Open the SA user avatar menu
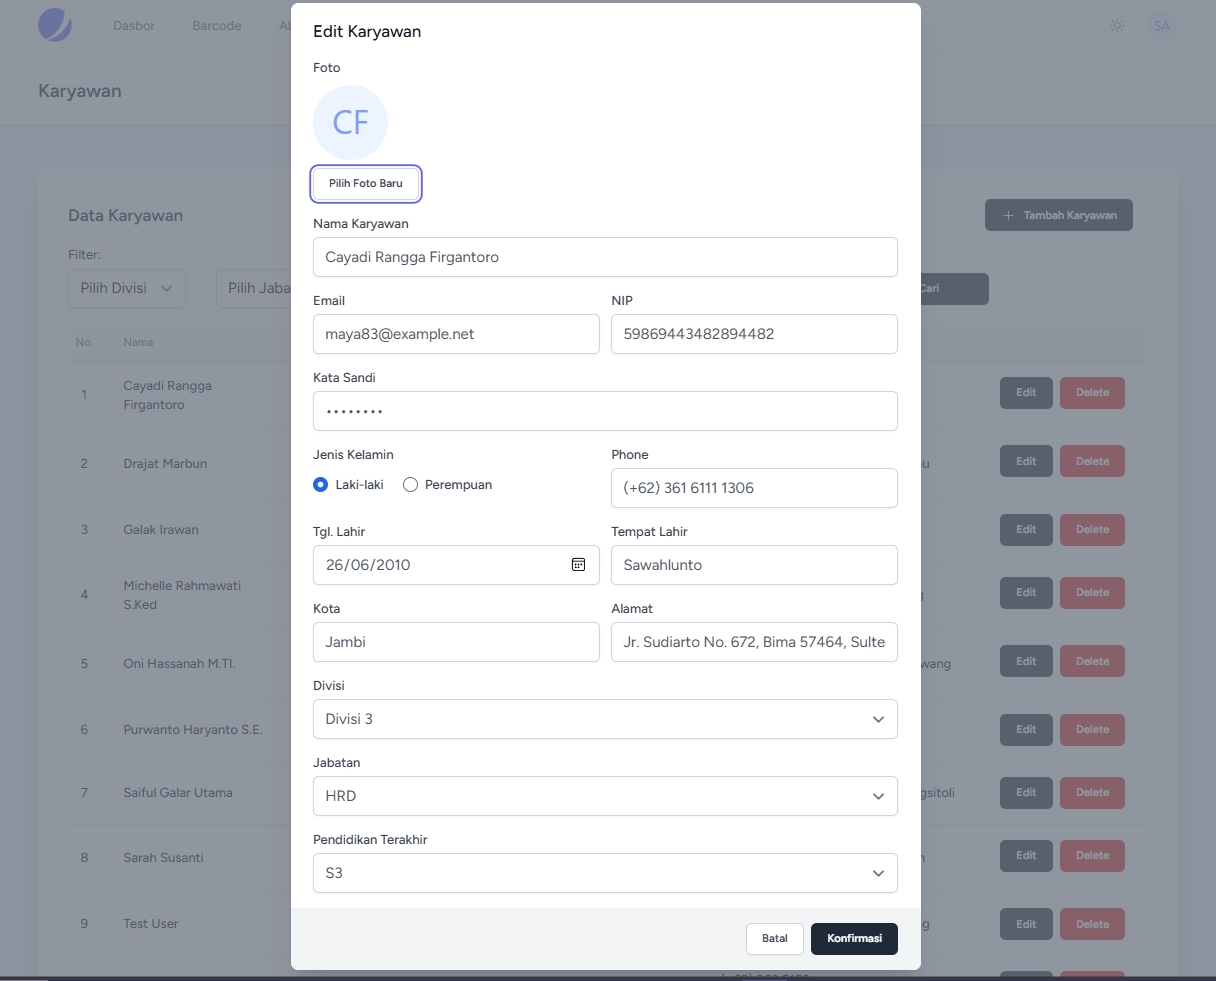The width and height of the screenshot is (1216, 981). click(1161, 25)
